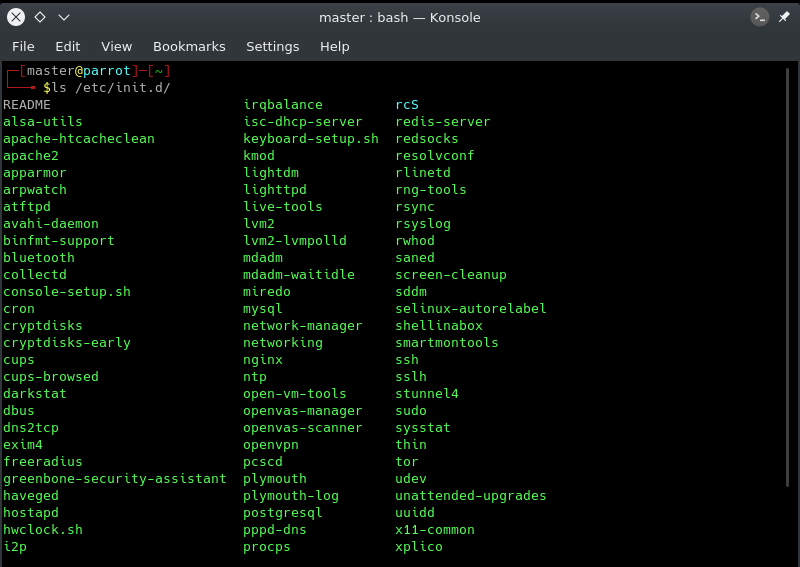Click the README entry

click(x=27, y=105)
